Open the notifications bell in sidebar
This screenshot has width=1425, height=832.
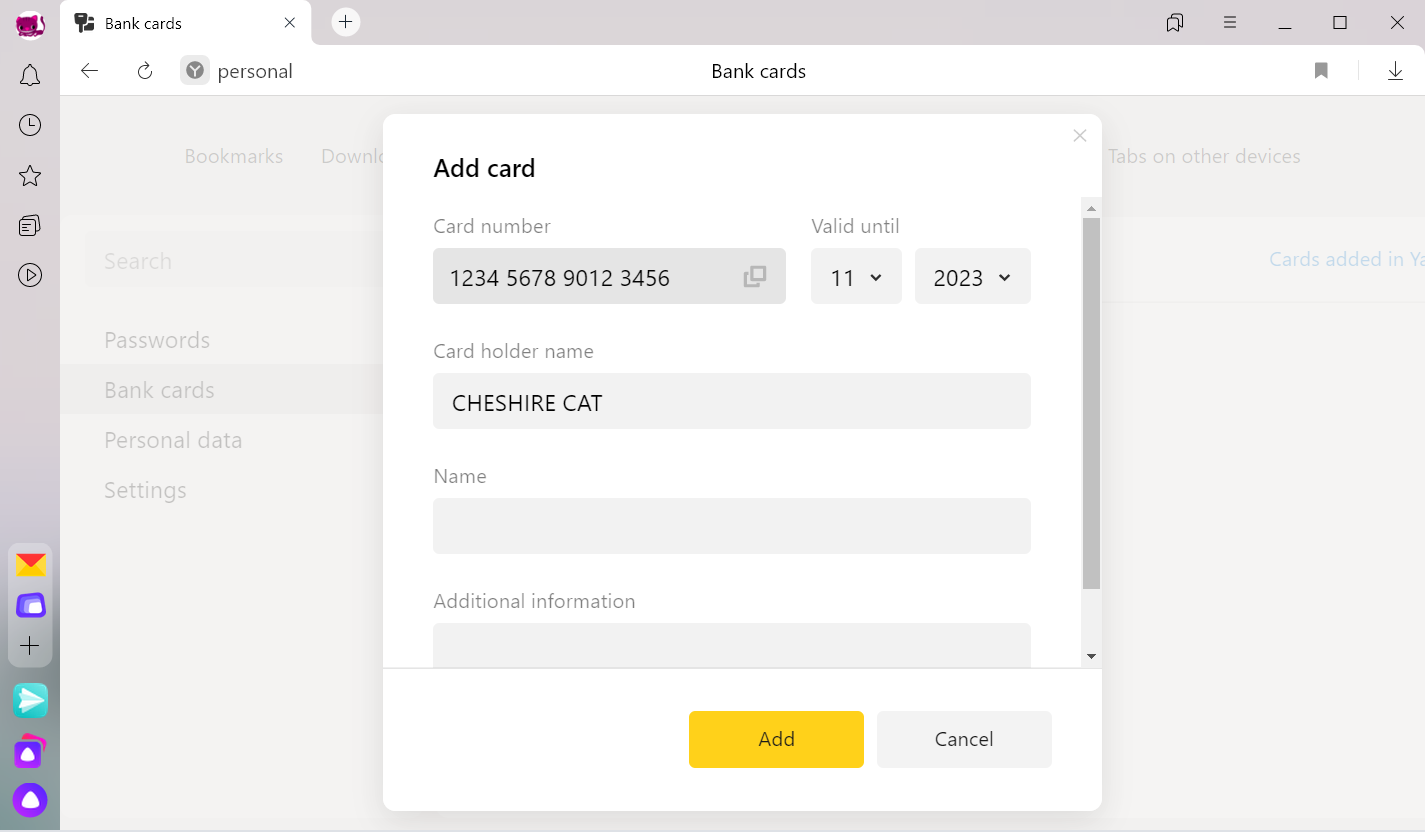pos(30,75)
